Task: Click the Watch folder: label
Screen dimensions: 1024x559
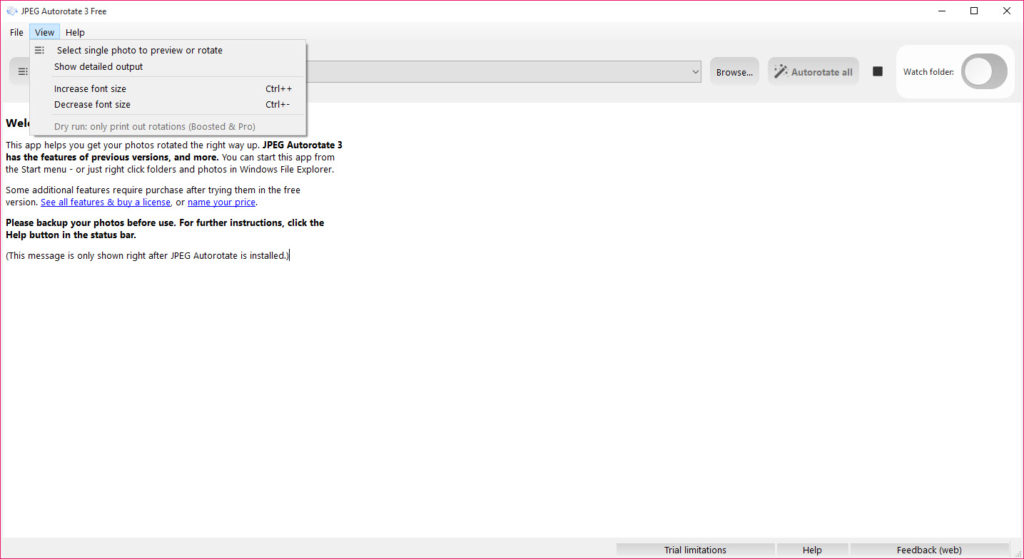Action: pyautogui.click(x=928, y=72)
